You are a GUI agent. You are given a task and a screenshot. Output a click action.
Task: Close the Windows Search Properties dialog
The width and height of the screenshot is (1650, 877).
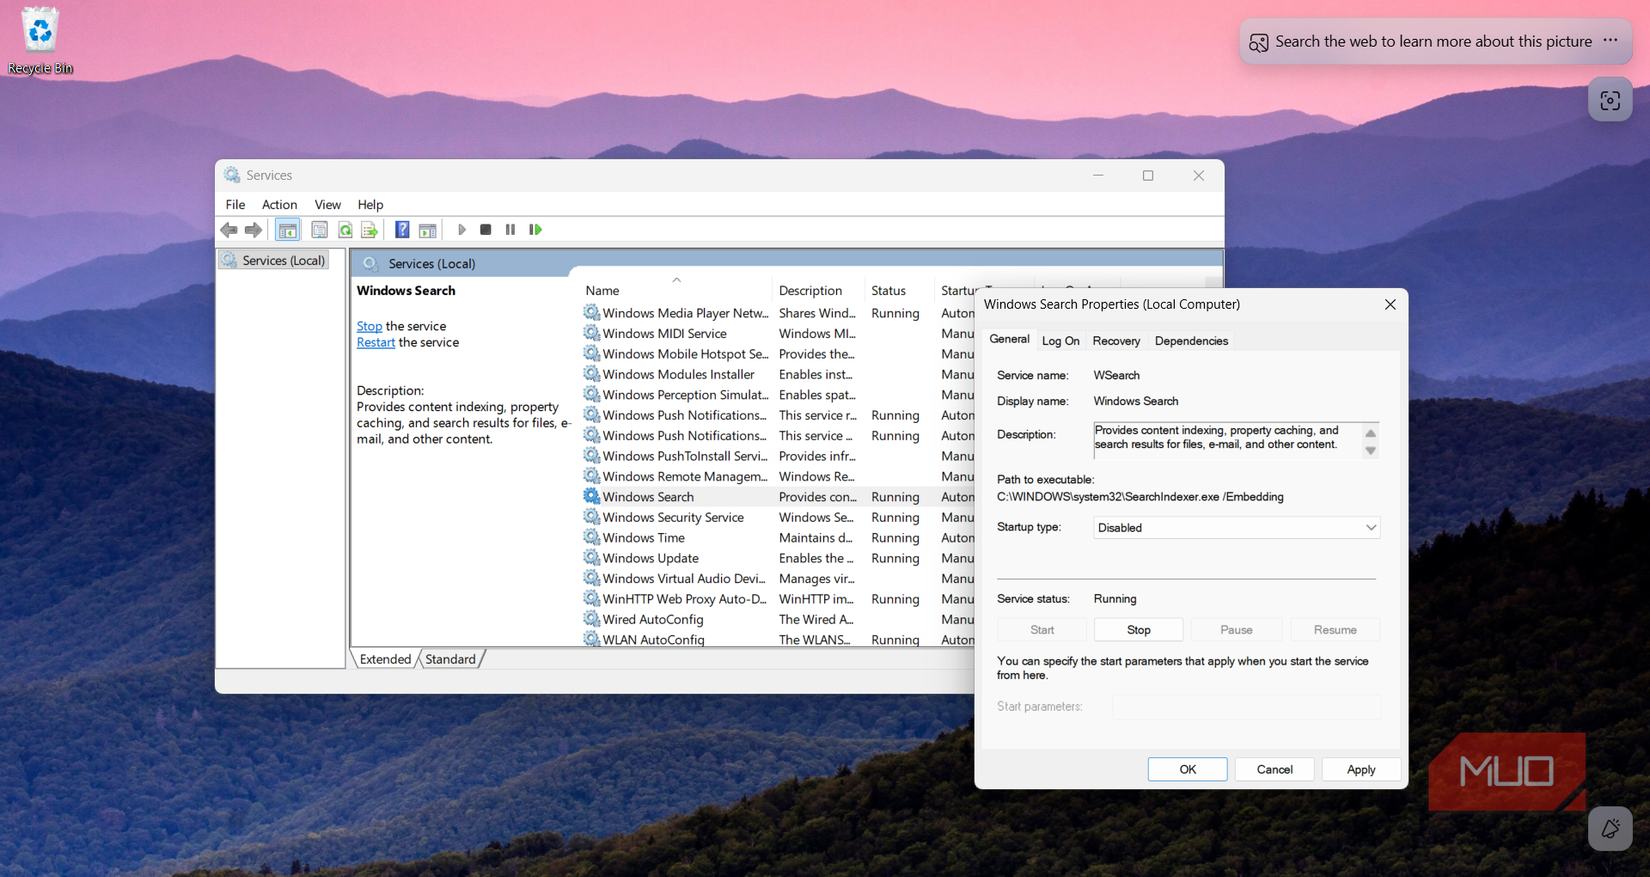pyautogui.click(x=1389, y=304)
